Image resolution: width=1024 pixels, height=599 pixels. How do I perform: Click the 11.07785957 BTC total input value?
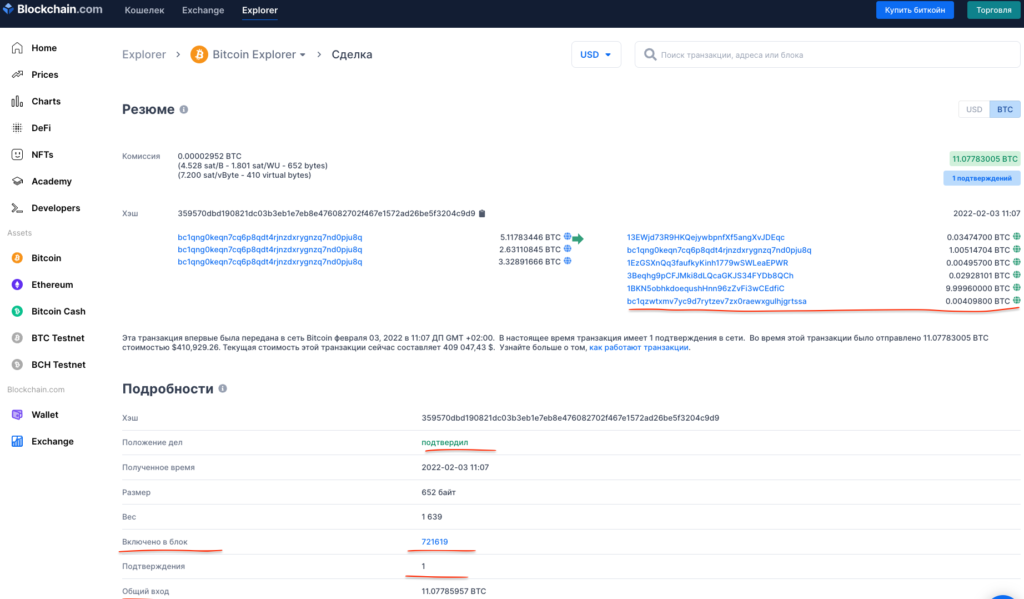[453, 591]
